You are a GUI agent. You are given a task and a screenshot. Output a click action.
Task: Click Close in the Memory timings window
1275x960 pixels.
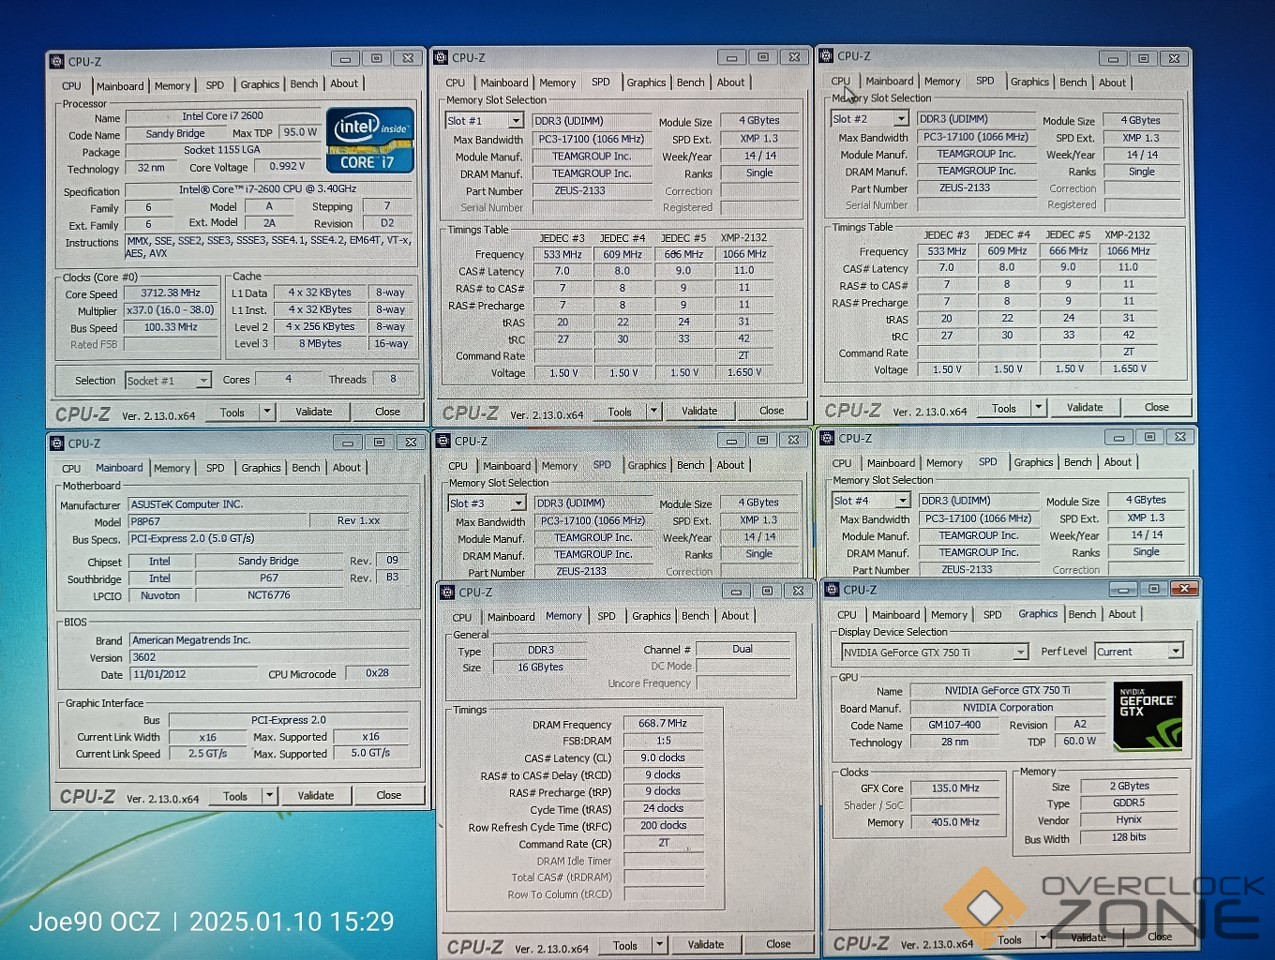(x=779, y=944)
